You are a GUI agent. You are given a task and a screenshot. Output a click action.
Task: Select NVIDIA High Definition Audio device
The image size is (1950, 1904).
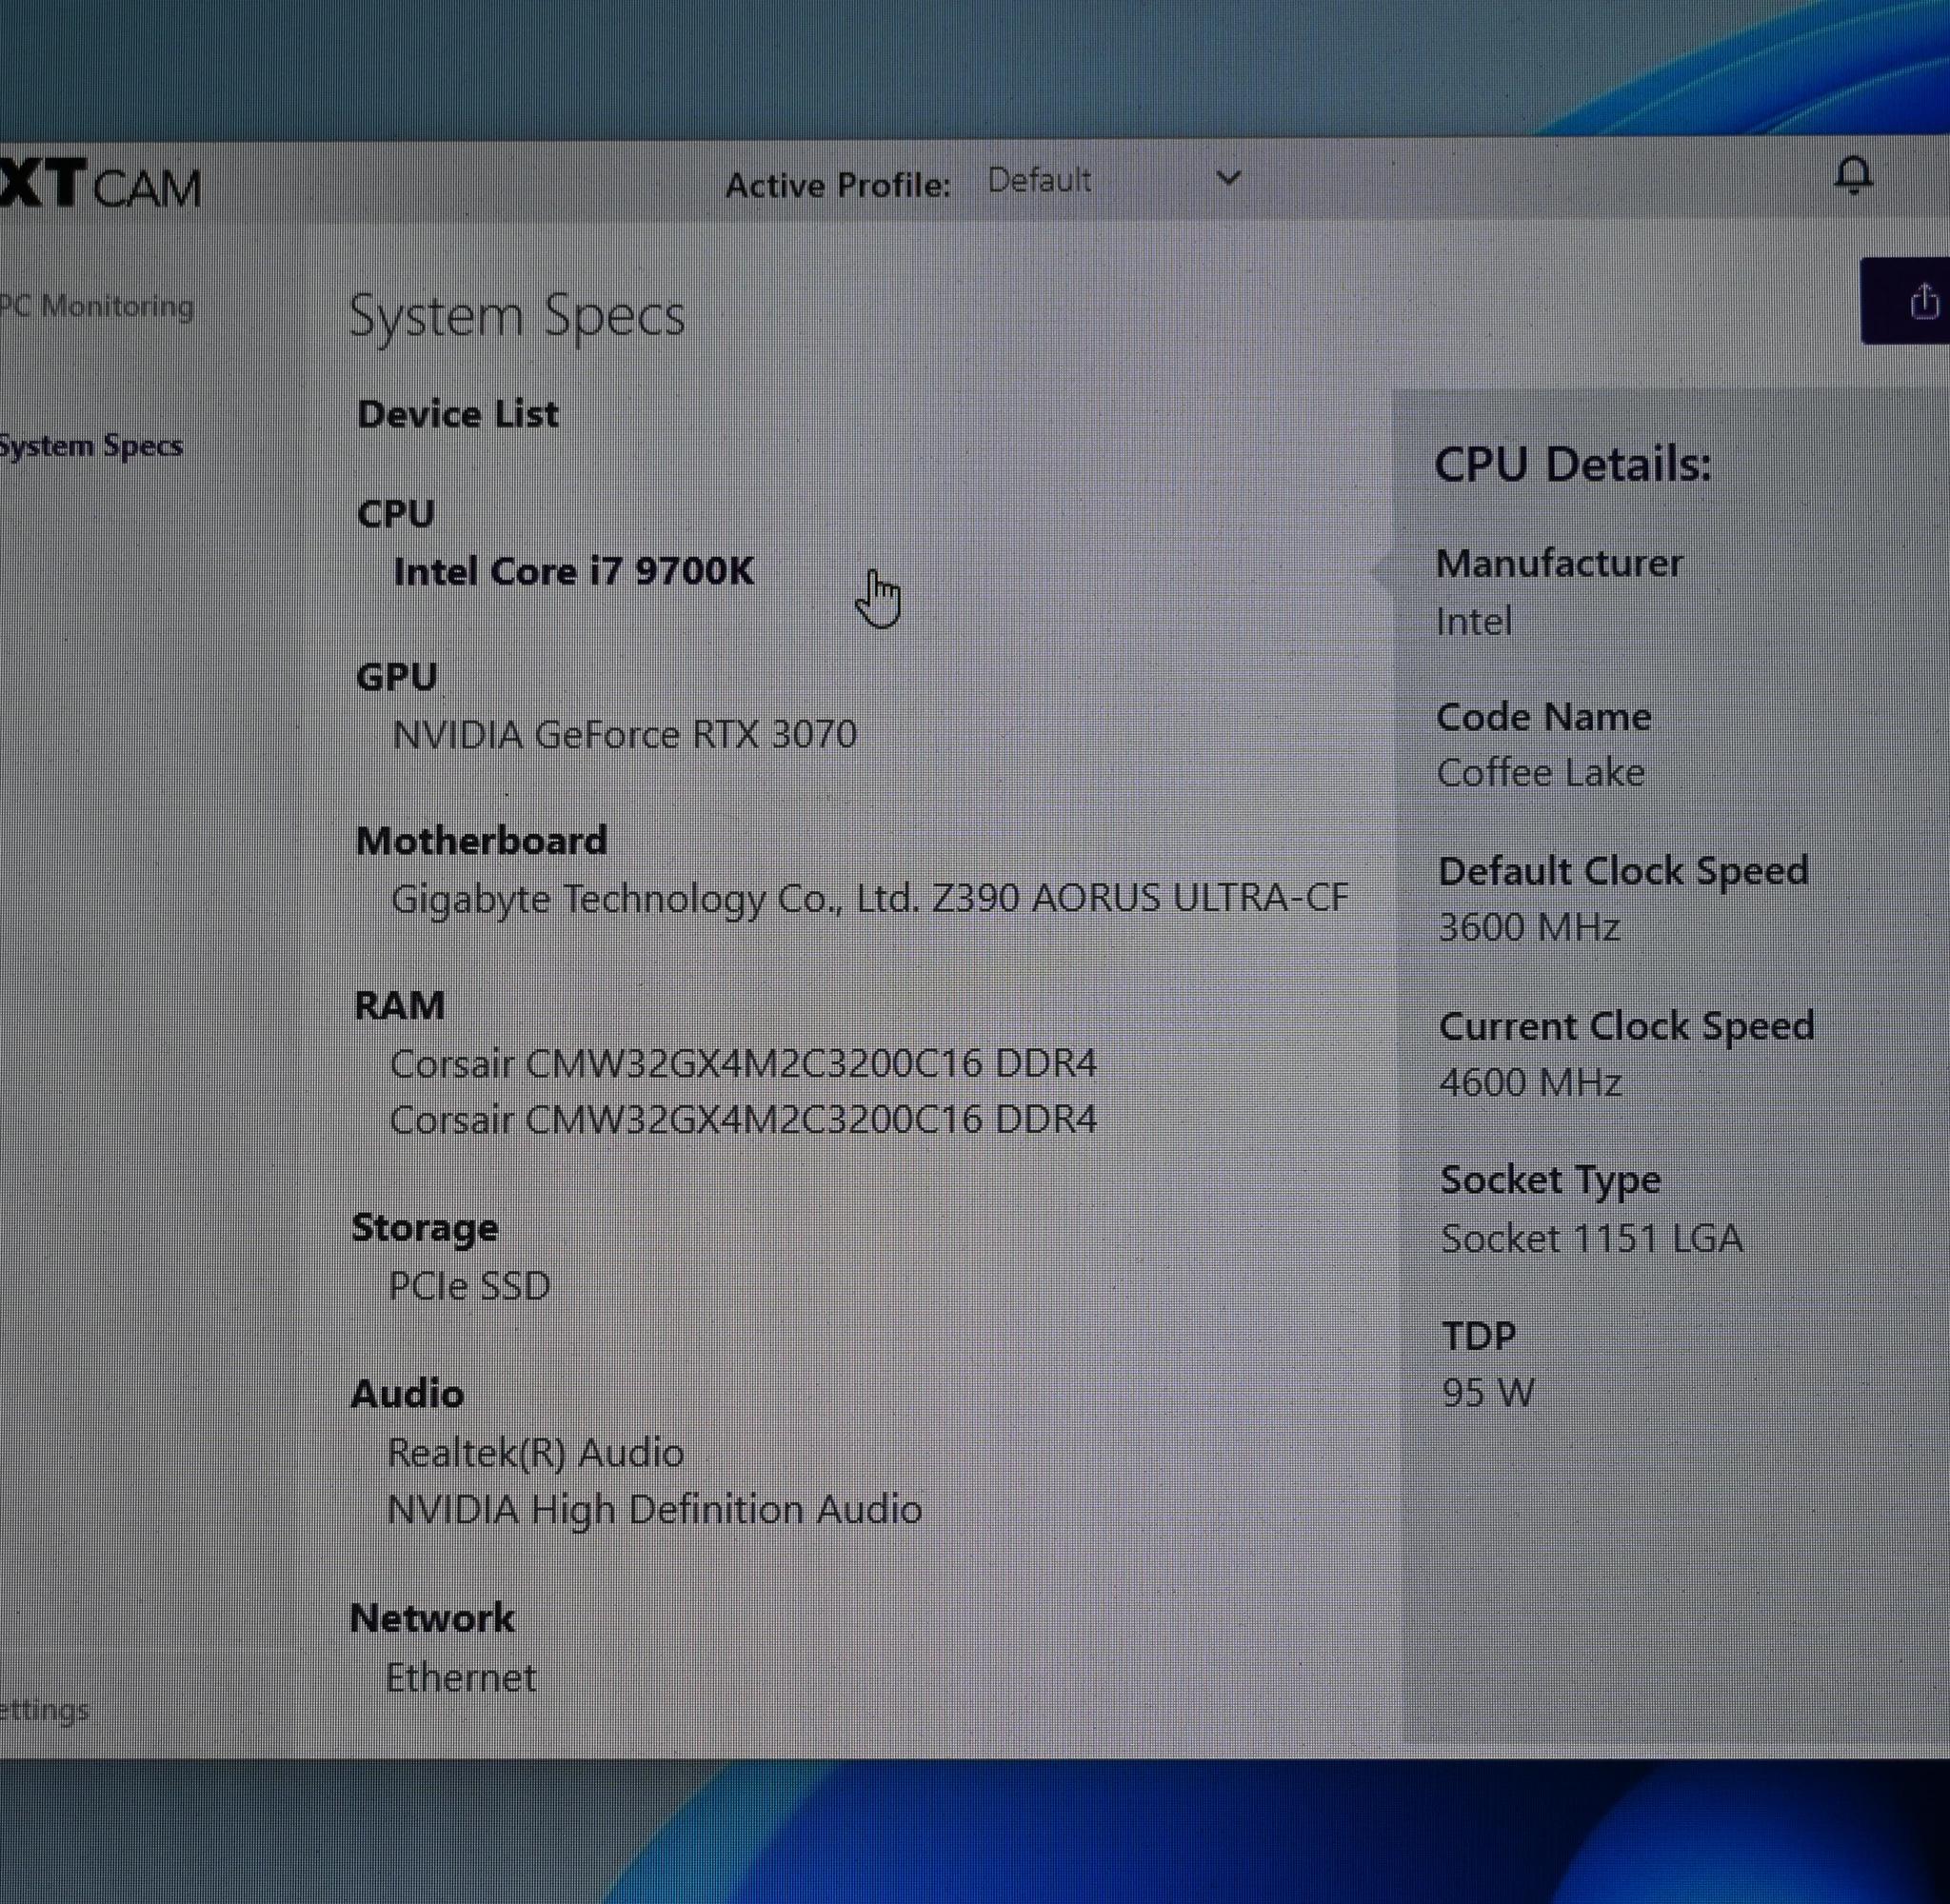[x=654, y=1510]
